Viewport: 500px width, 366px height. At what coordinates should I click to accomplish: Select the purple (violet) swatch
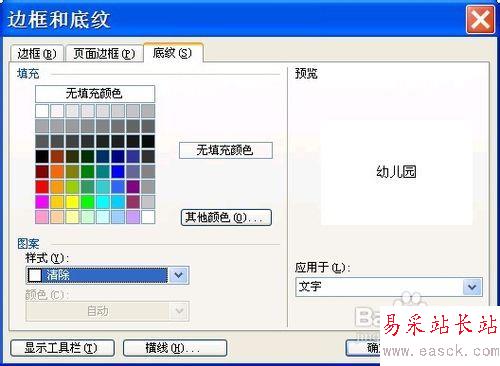133,187
